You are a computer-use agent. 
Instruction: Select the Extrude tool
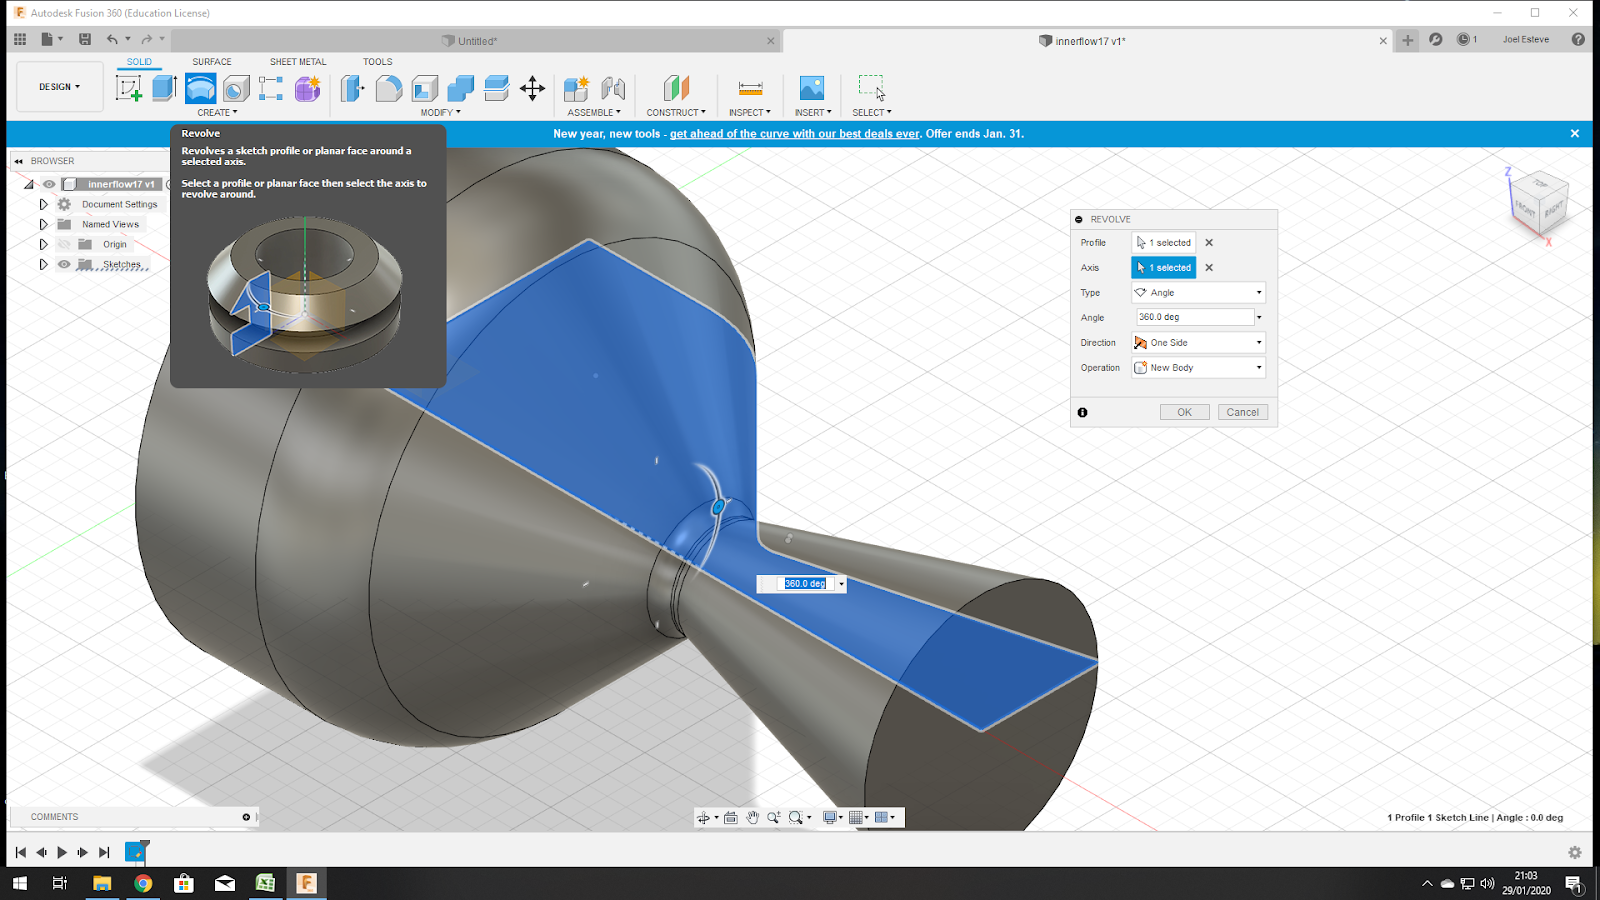pos(162,89)
